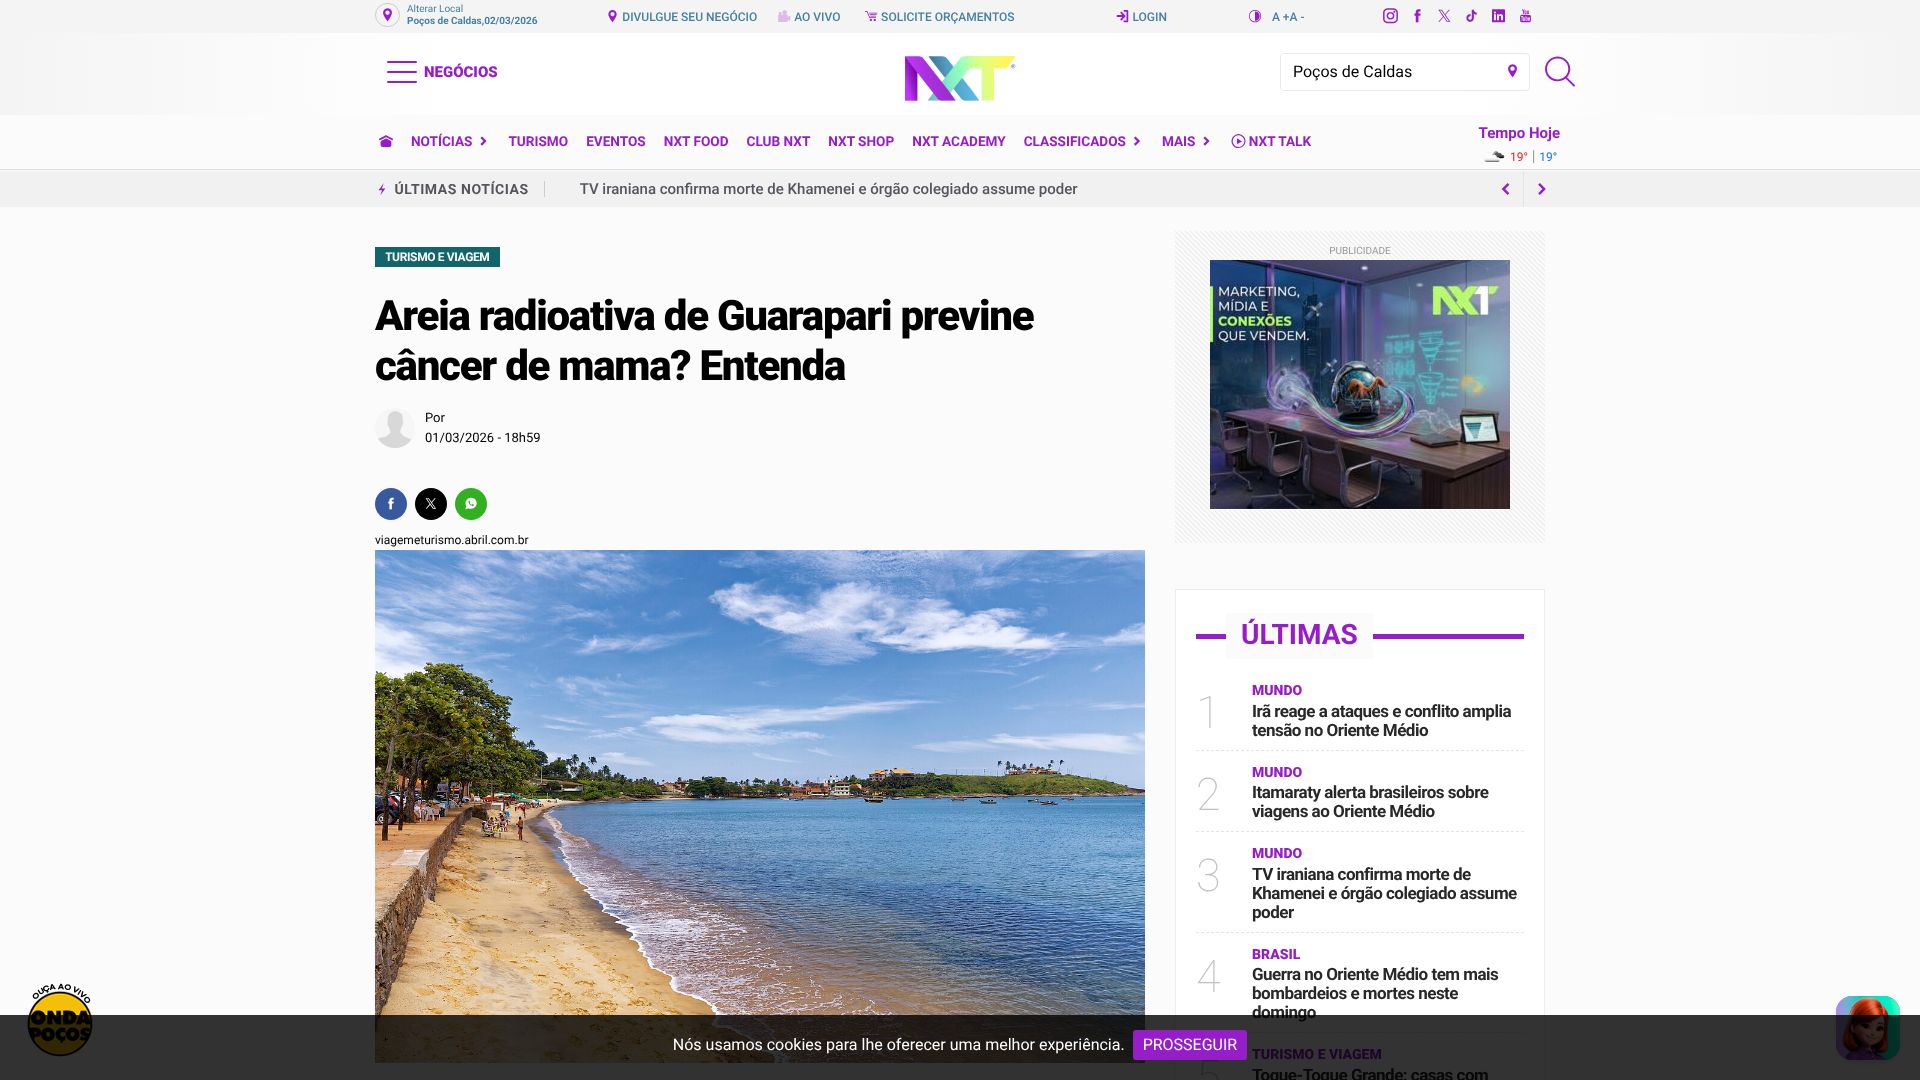The width and height of the screenshot is (1920, 1080).
Task: Open the Eventos menu item
Action: pyautogui.click(x=615, y=142)
